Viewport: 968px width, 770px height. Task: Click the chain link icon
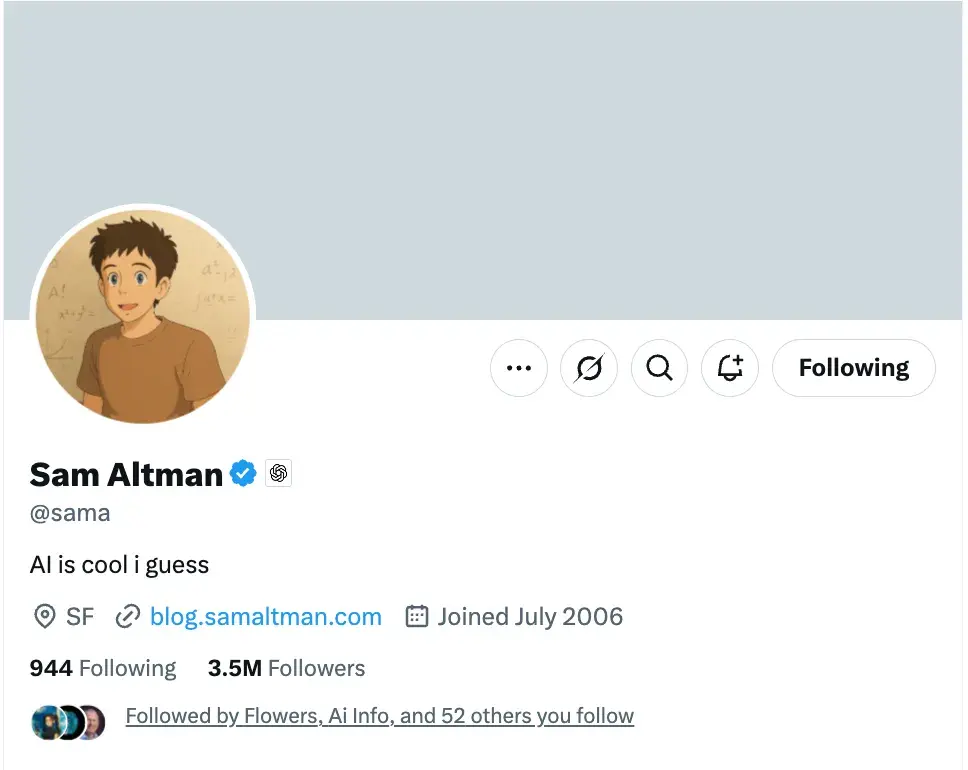(127, 617)
